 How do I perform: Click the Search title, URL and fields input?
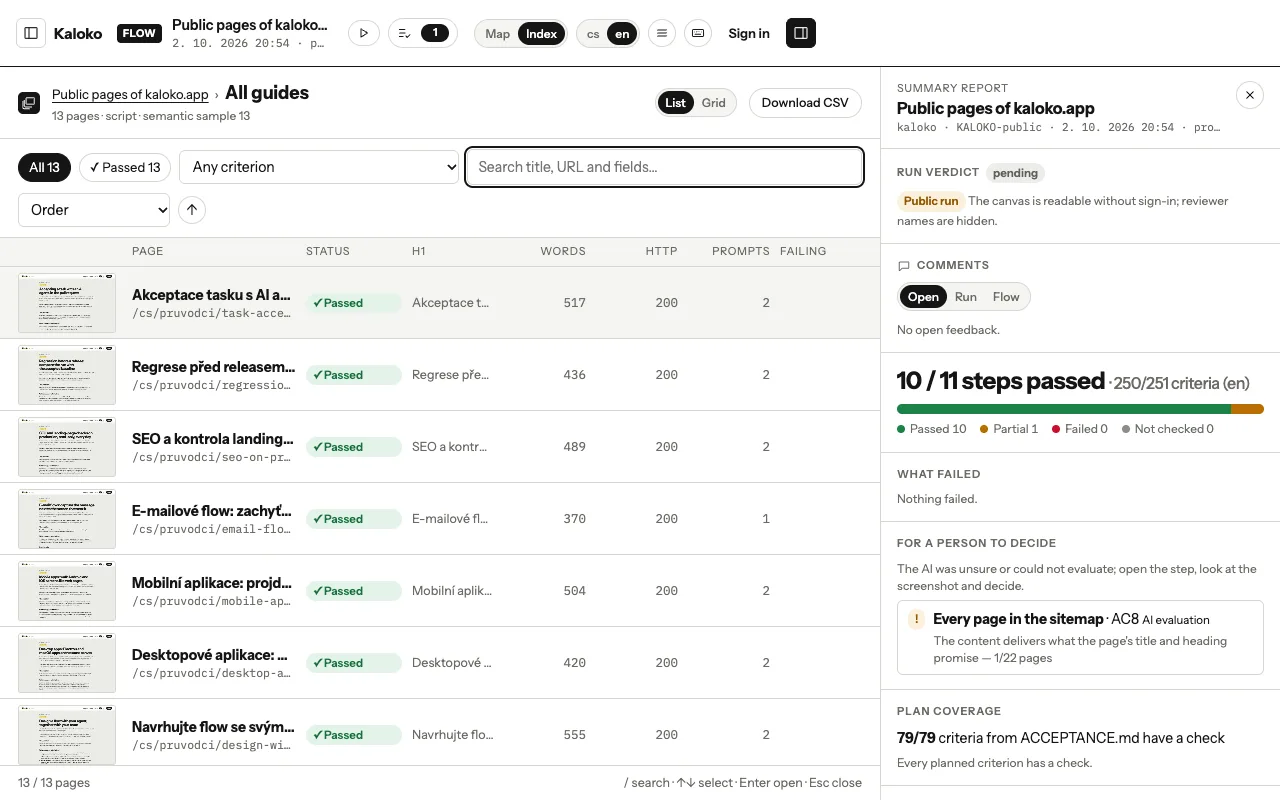(x=665, y=167)
